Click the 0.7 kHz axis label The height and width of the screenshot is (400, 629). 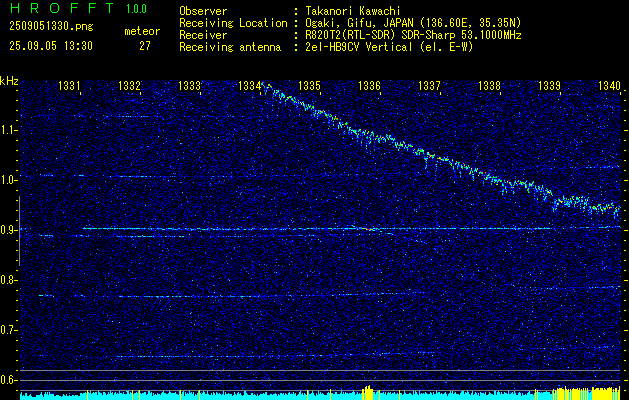[x=8, y=330]
